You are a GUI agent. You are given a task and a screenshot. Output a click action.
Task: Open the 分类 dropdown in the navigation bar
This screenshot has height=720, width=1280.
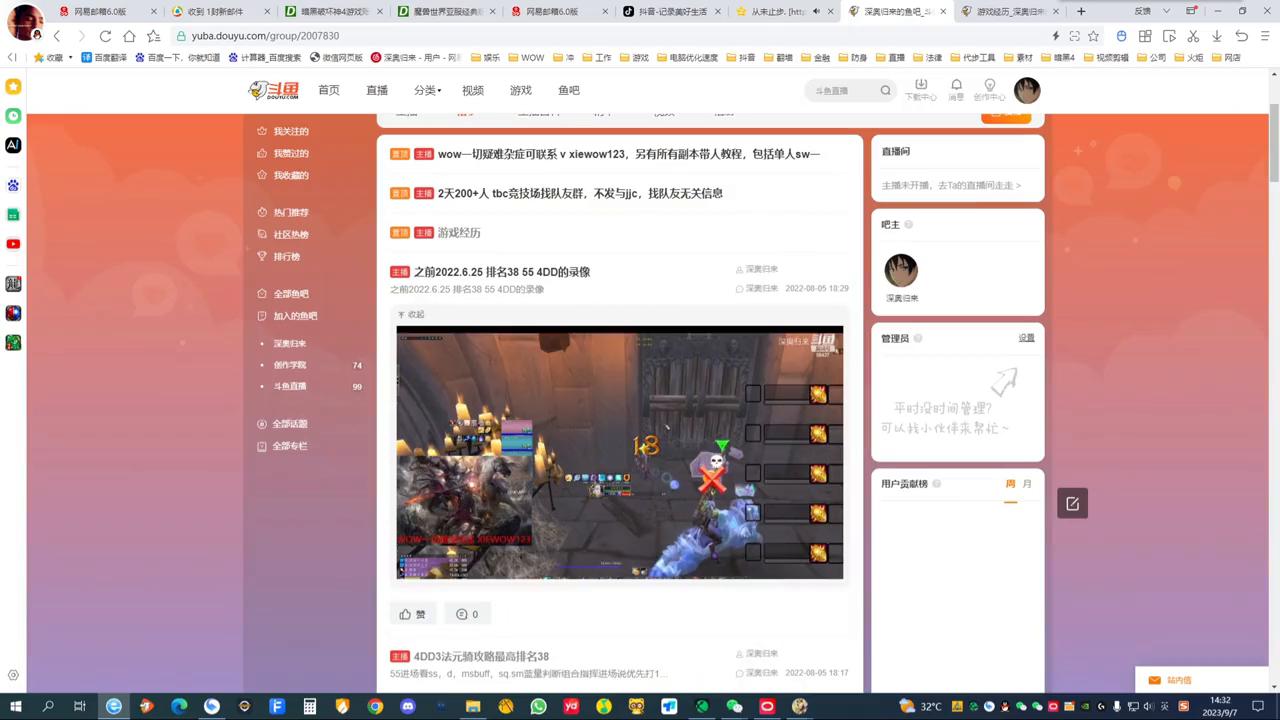click(x=426, y=90)
